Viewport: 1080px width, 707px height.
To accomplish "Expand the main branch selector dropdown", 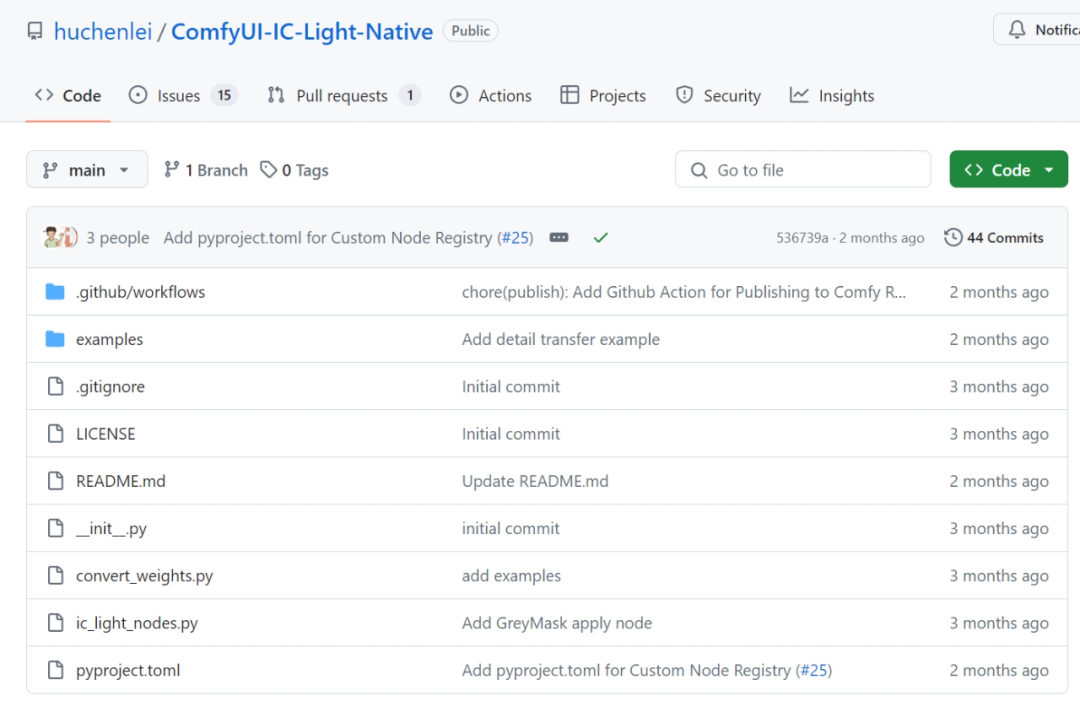I will [87, 170].
